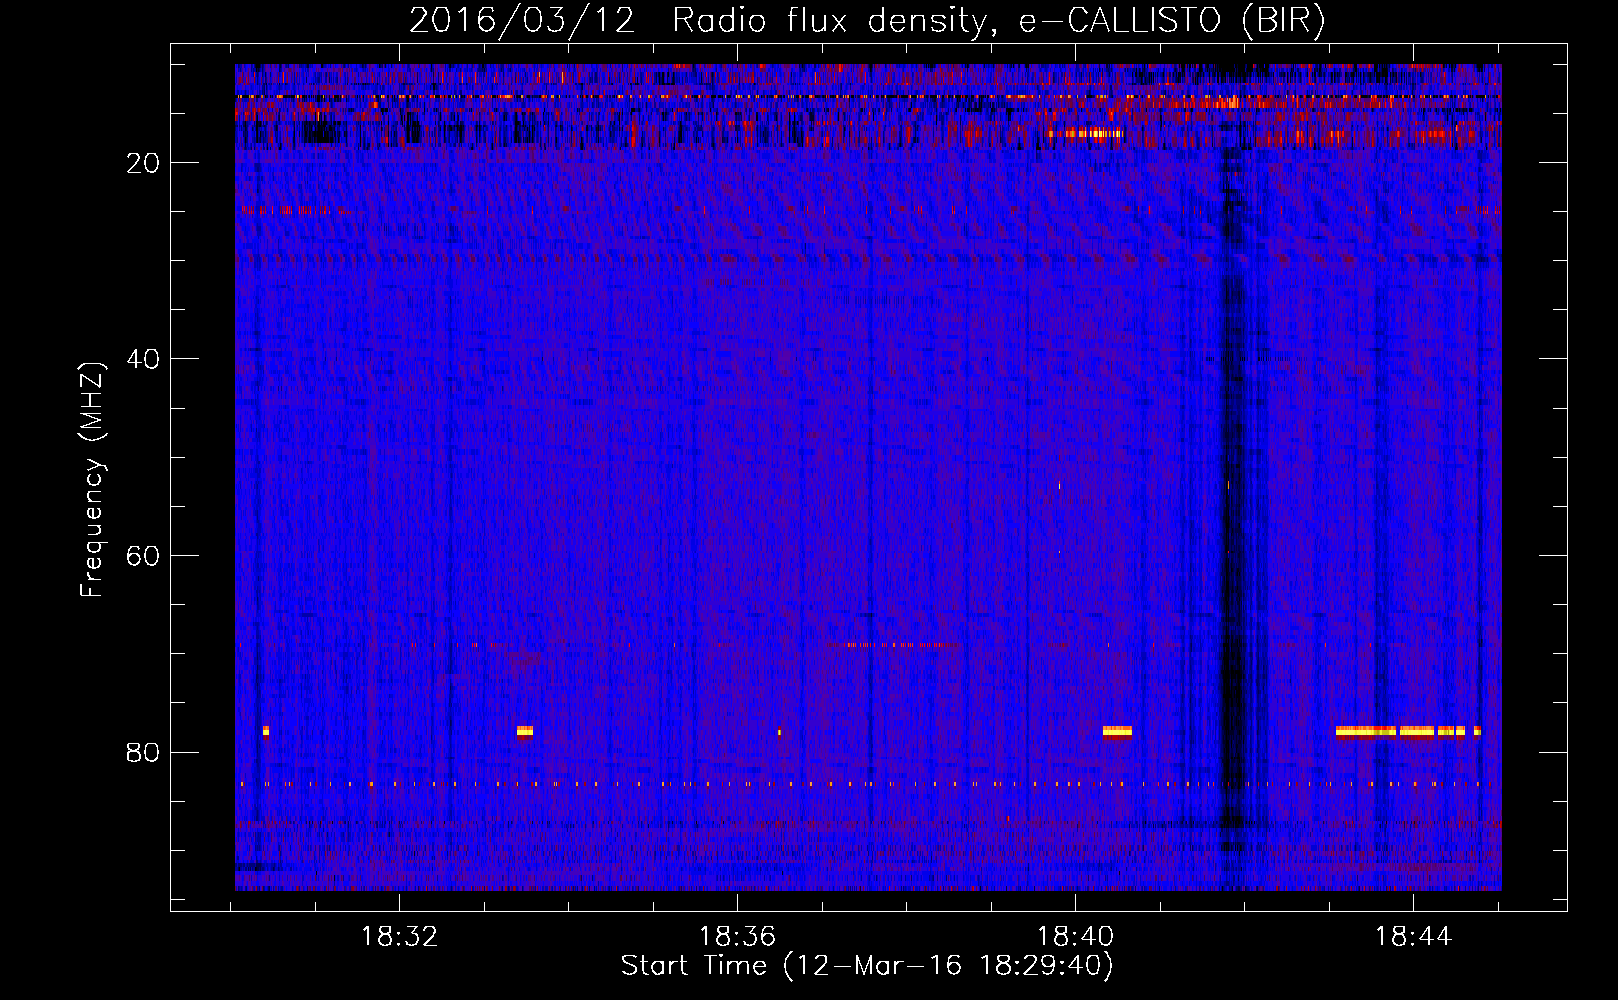Viewport: 1618px width, 1000px height.
Task: Select the 'Frequency (MHZ)' axis label
Action: 91,480
